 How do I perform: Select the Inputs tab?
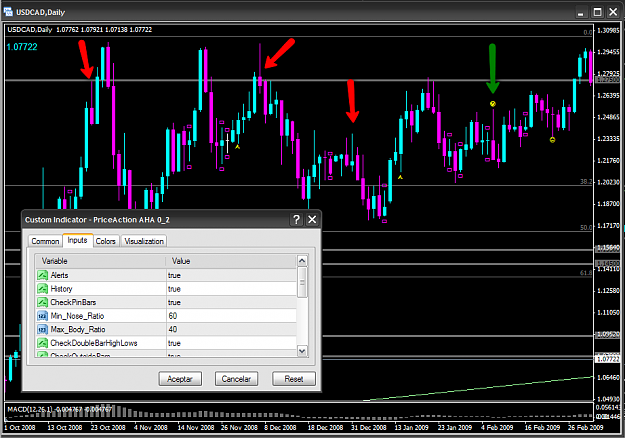(77, 240)
